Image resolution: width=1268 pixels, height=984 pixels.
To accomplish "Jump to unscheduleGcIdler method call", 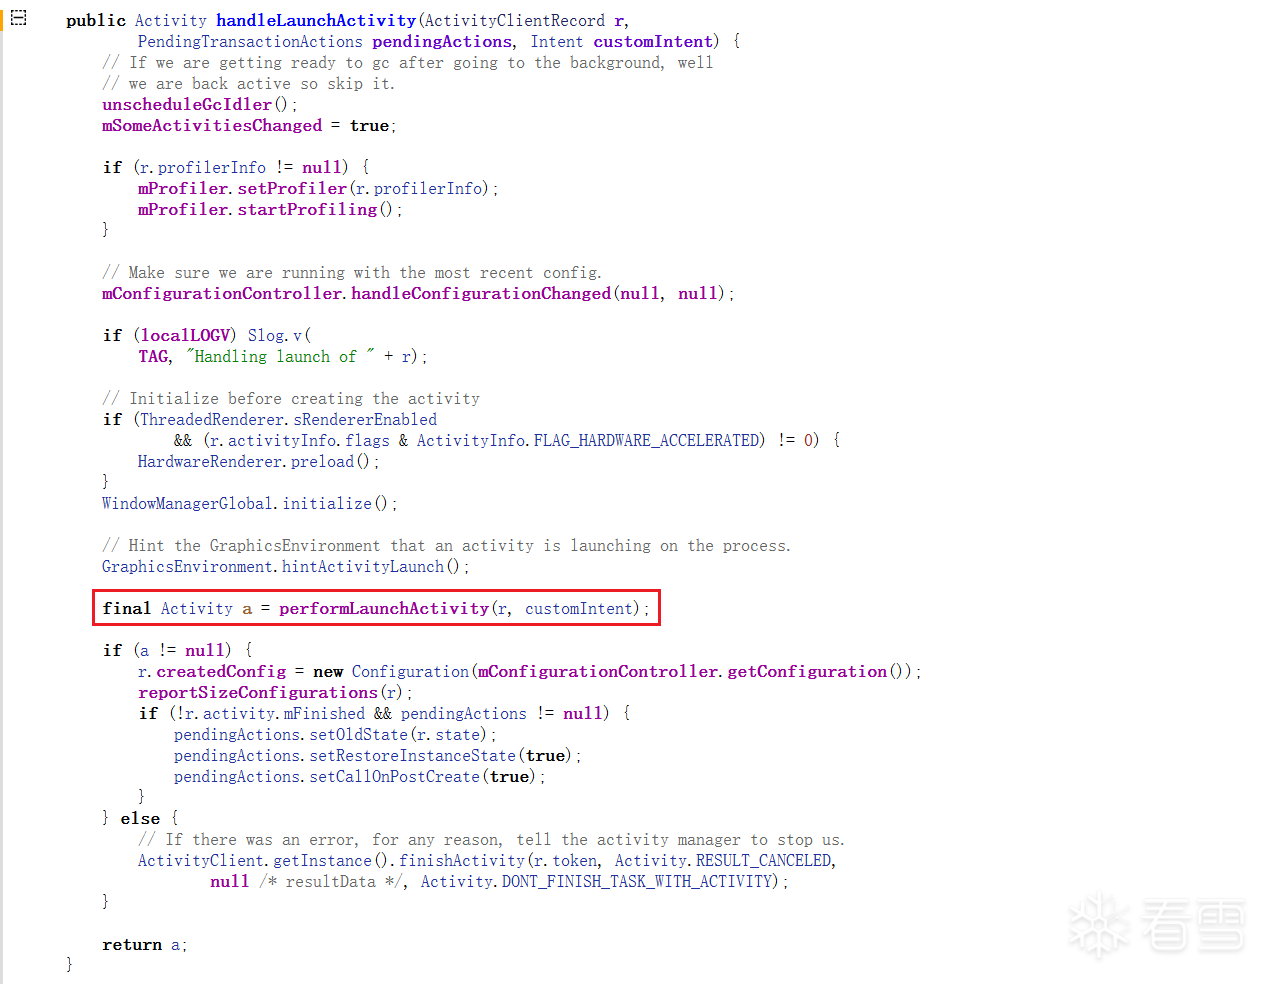I will 187,104.
